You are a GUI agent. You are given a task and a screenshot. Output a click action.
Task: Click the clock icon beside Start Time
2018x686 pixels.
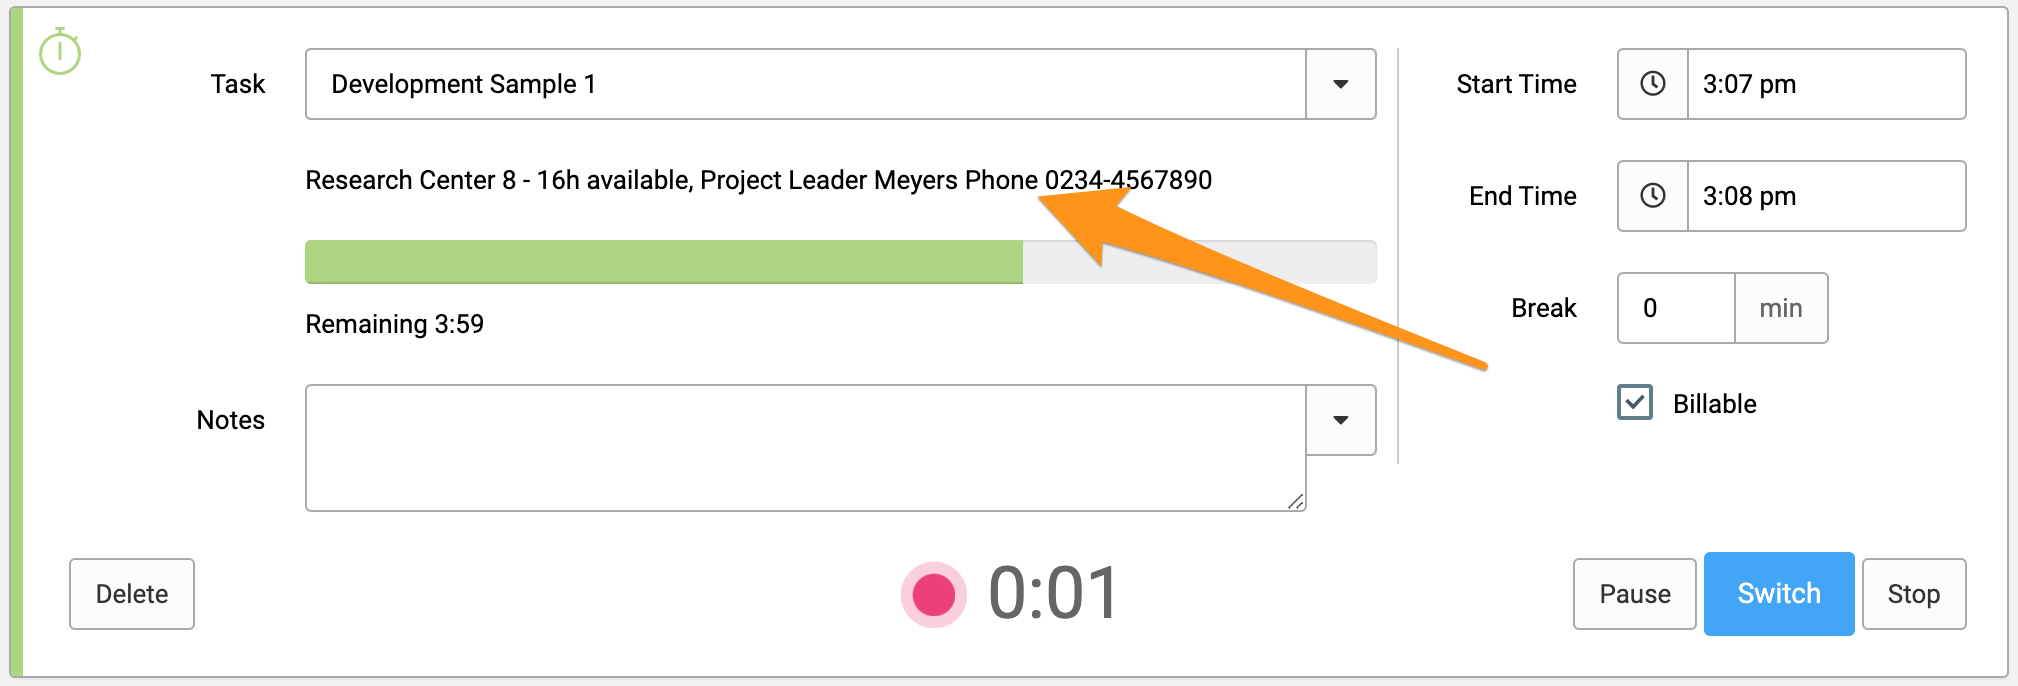[x=1653, y=84]
